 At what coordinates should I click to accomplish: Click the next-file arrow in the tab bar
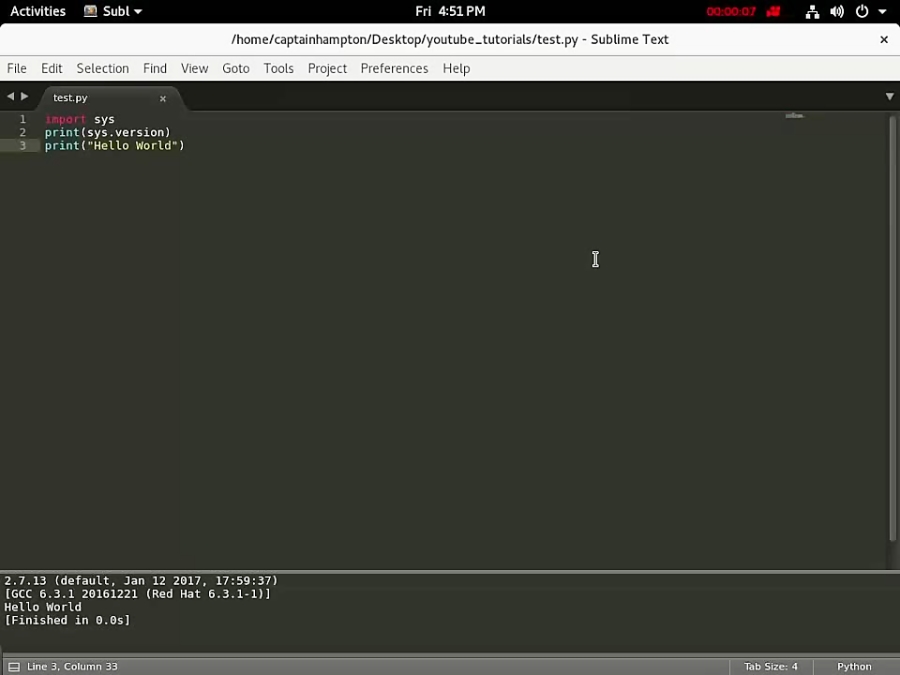click(x=24, y=97)
